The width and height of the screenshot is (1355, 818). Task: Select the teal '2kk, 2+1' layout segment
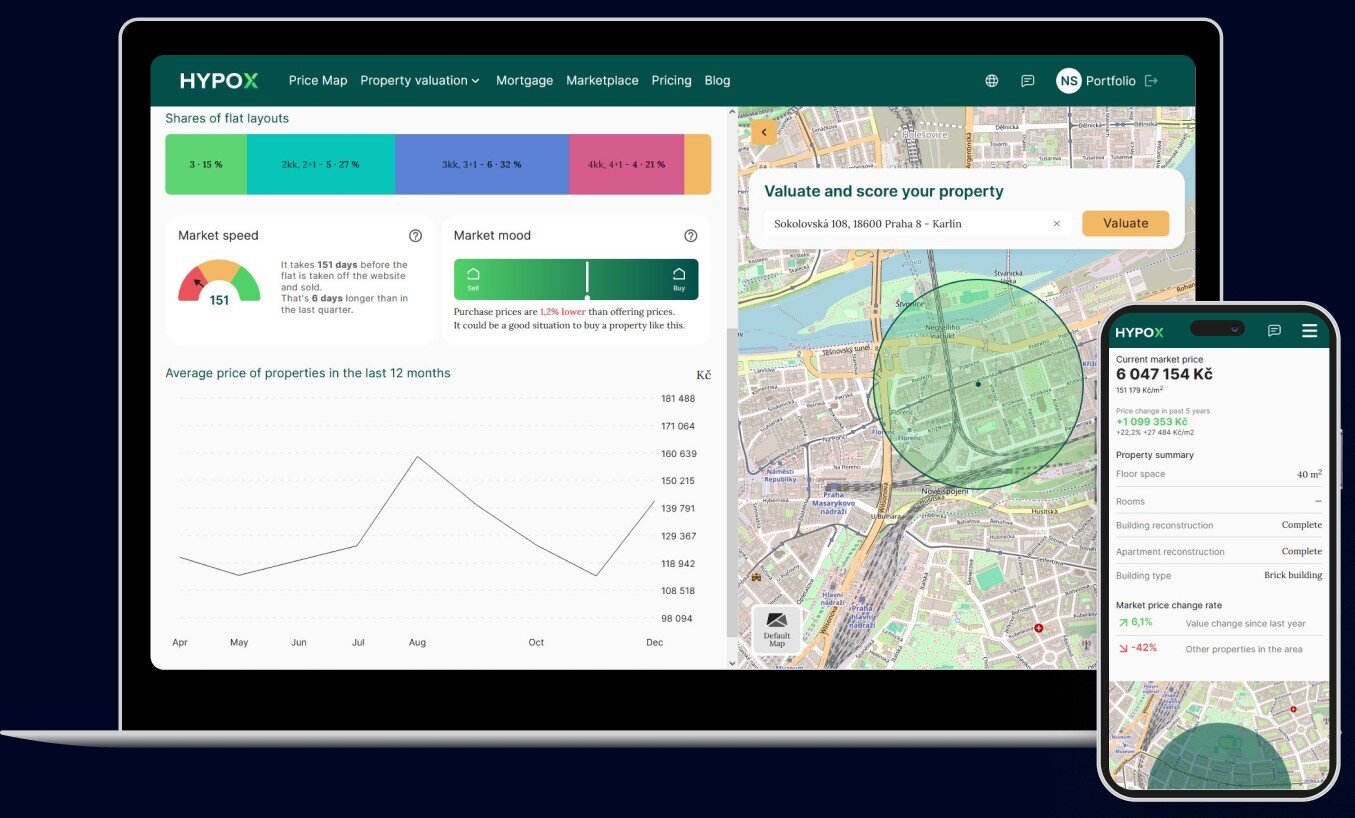321,164
